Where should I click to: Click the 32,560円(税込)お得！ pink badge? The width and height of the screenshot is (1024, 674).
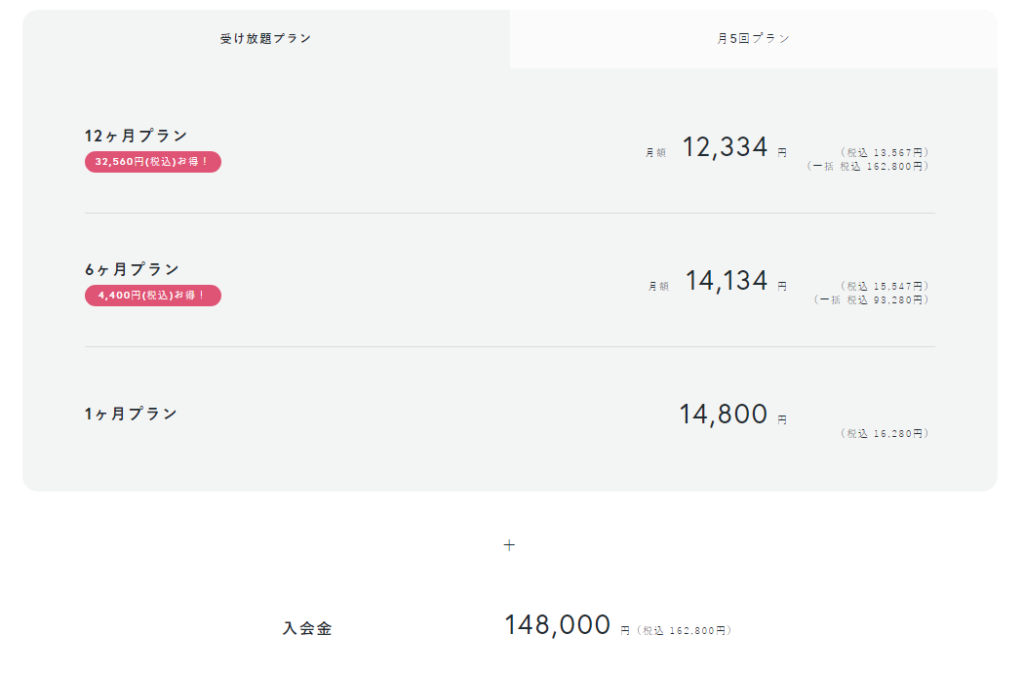[153, 162]
